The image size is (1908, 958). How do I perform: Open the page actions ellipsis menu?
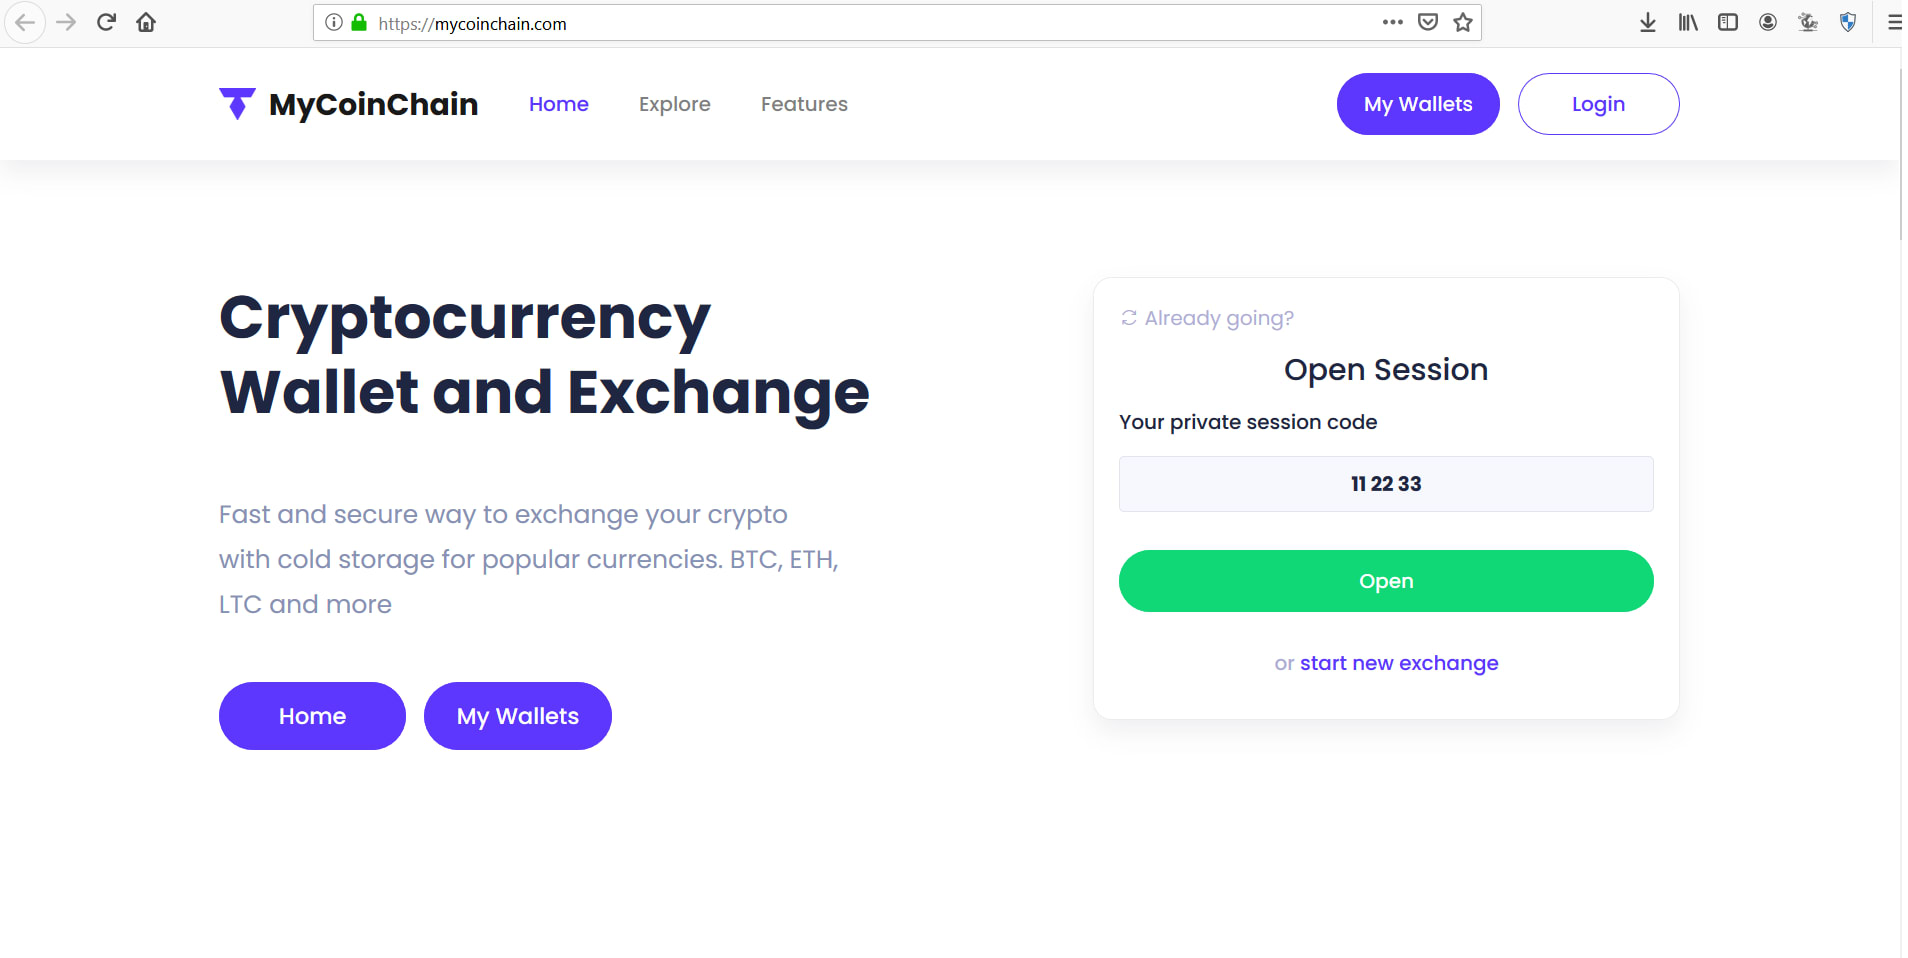click(1391, 22)
